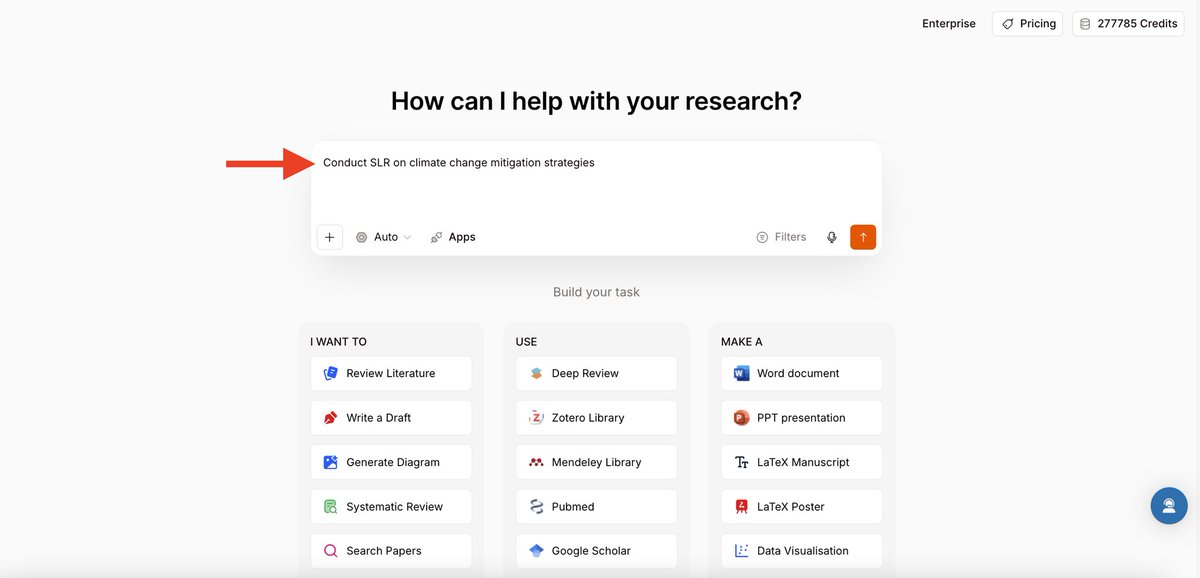The image size is (1200, 578).
Task: Make a PPT presentation
Action: click(802, 418)
